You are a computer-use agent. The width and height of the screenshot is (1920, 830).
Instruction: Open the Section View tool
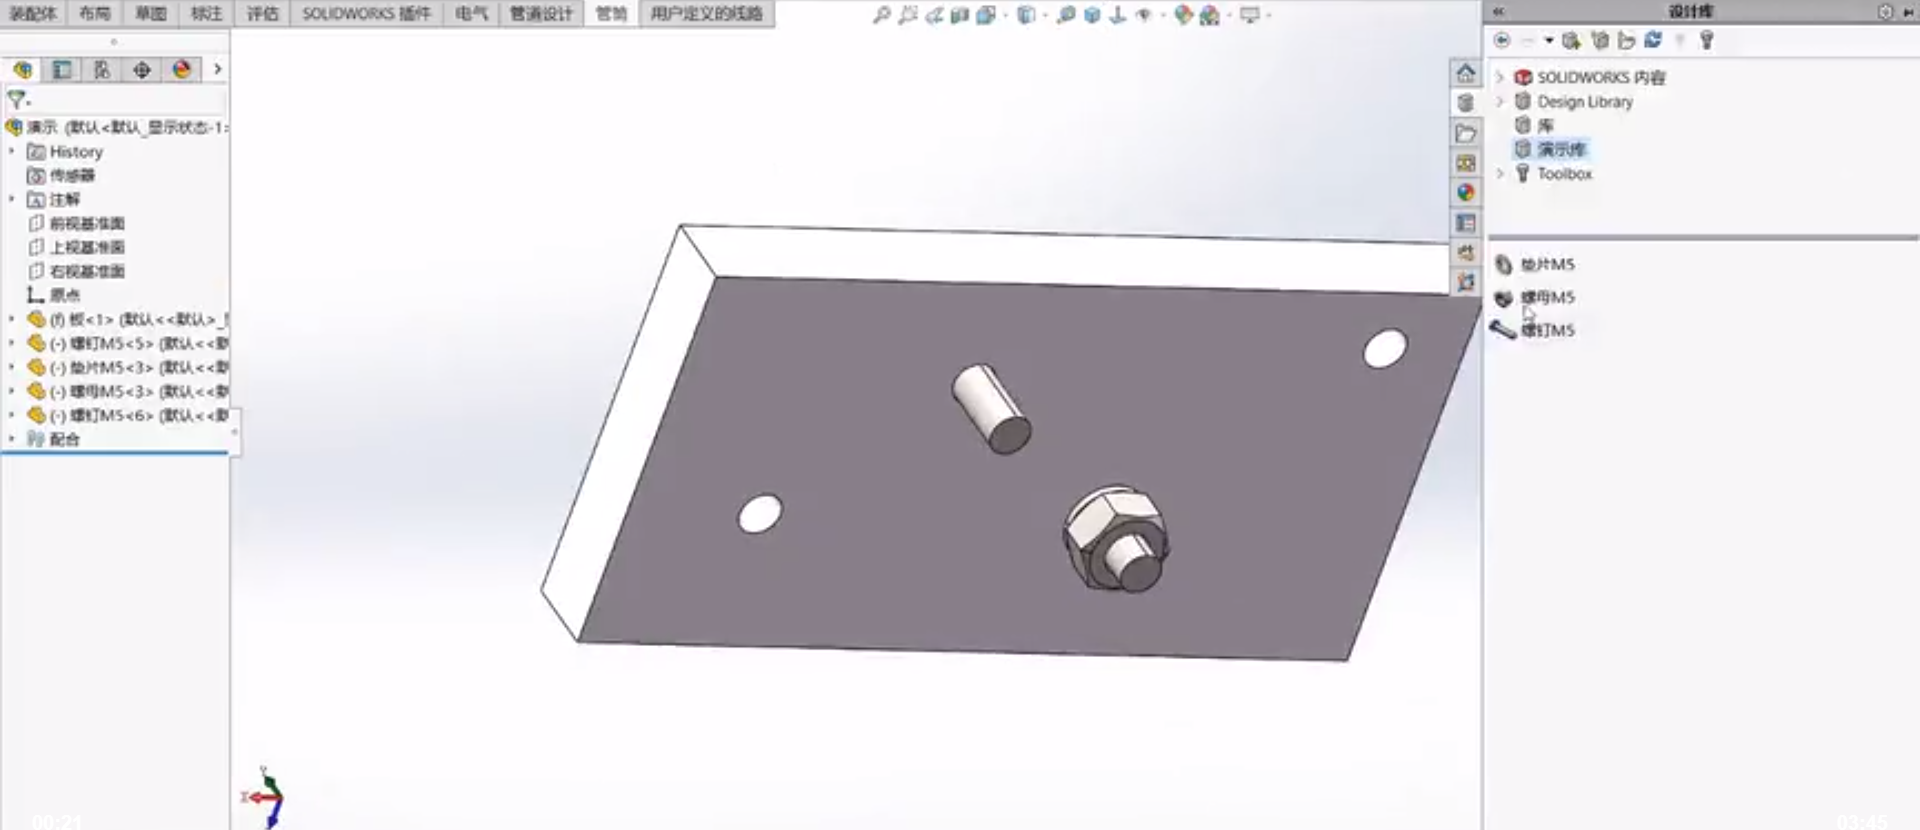[960, 15]
